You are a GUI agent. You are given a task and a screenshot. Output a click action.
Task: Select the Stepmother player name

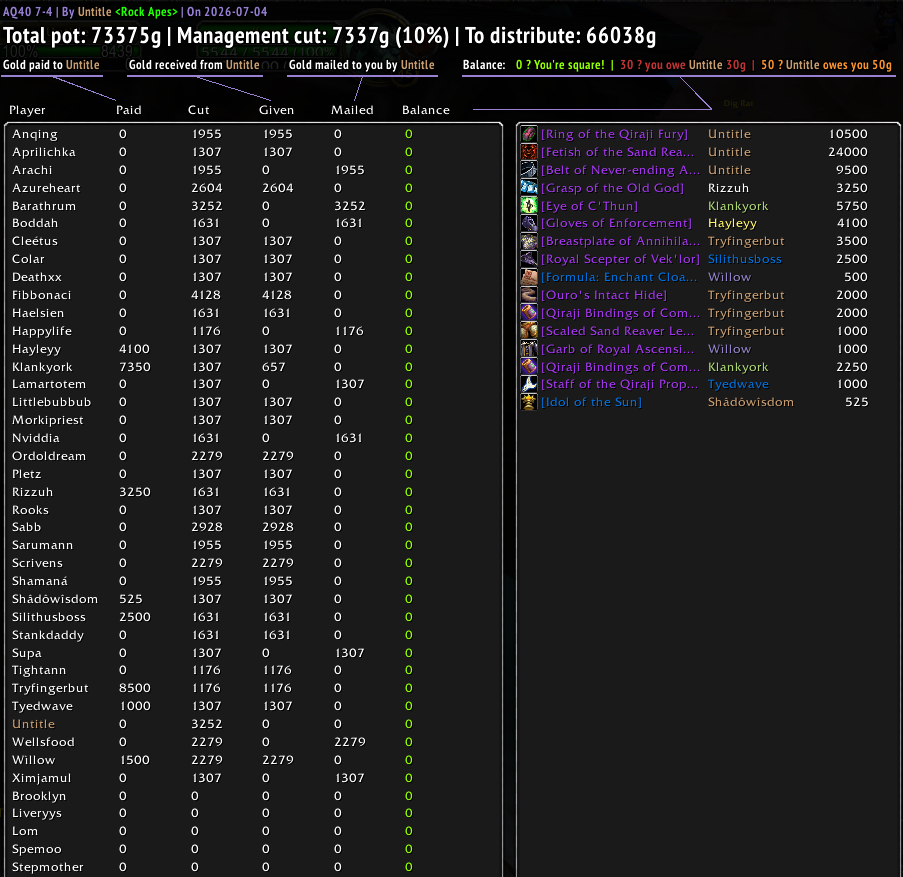coord(48,867)
